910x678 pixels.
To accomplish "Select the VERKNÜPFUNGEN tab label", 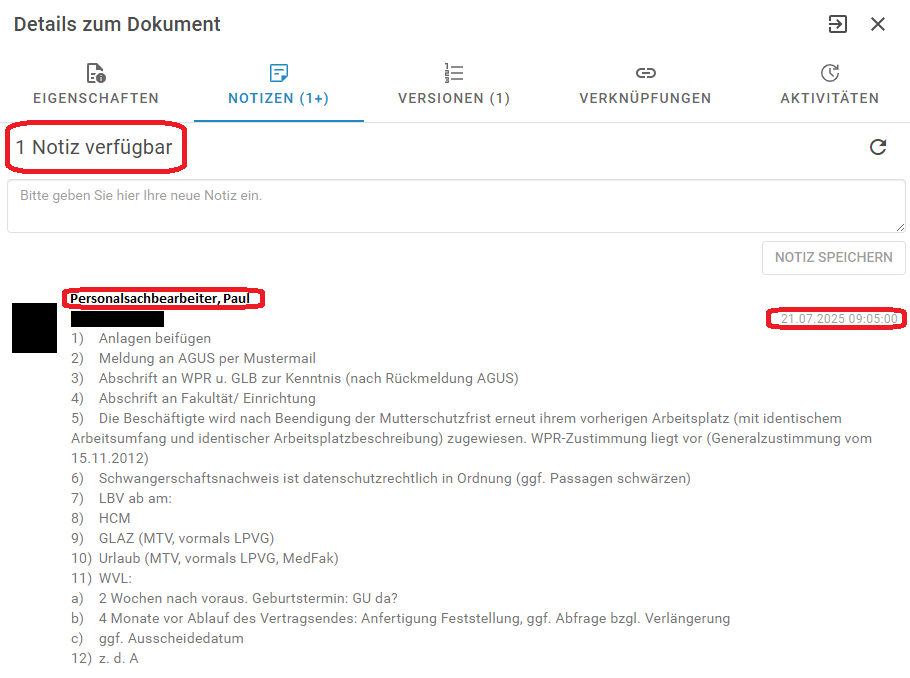I will pos(645,98).
